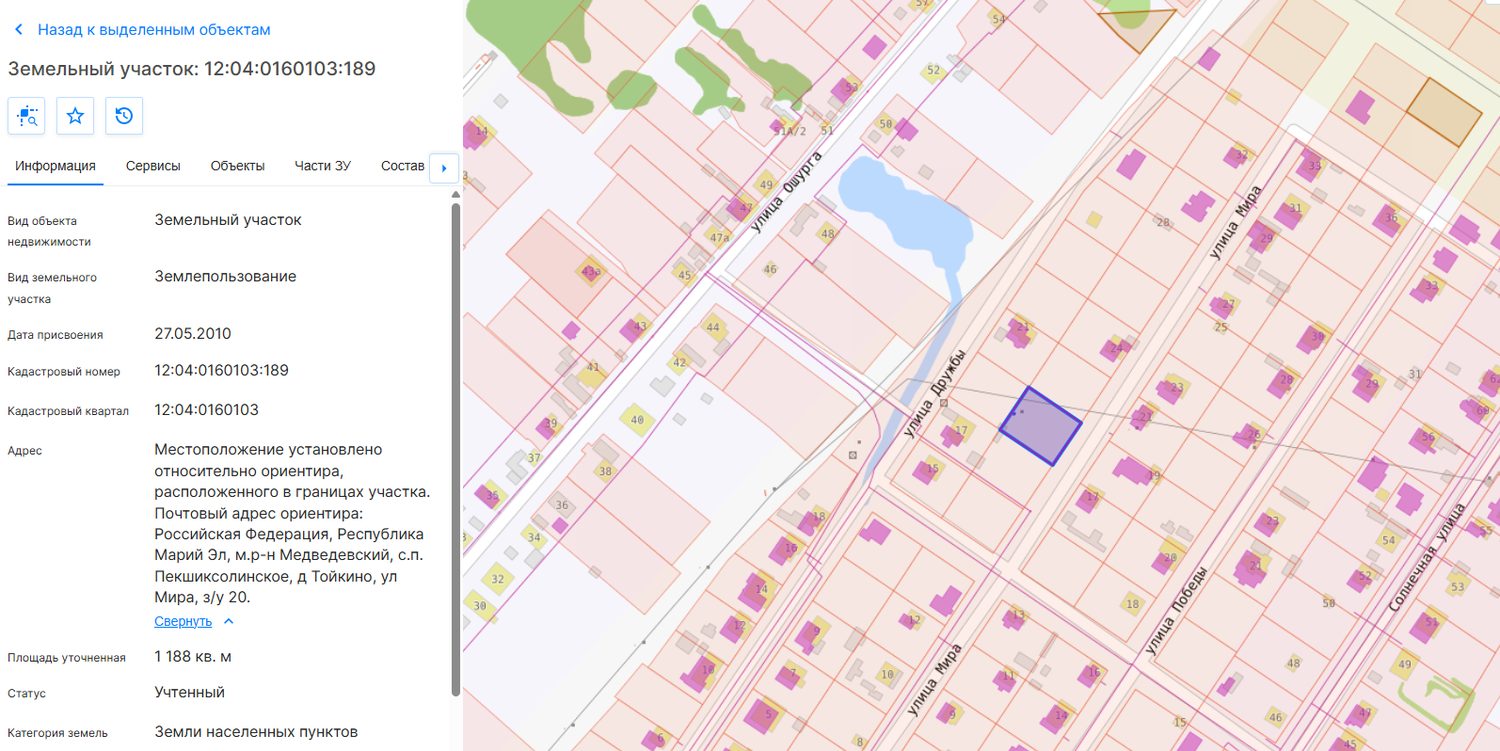
Task: Collapse the address with Свернуть link
Action: pos(183,621)
